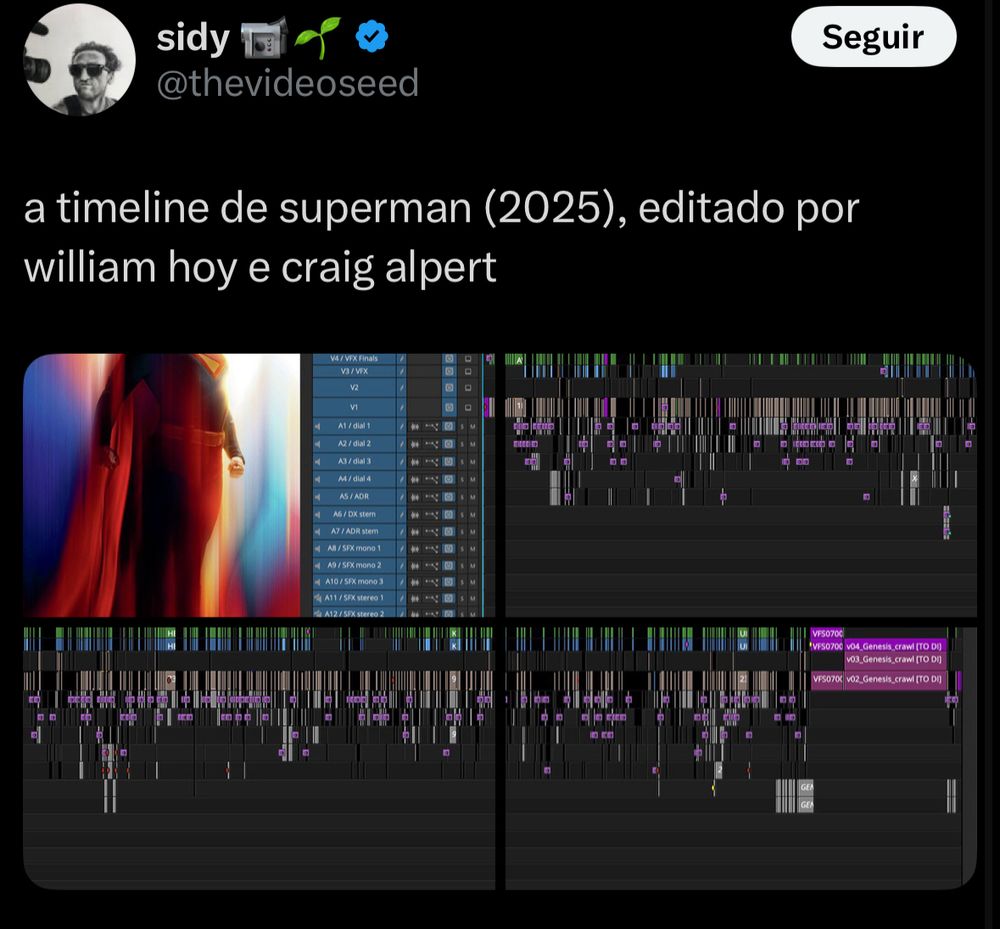Click the blue verified badge
The height and width of the screenshot is (929, 1000).
[372, 36]
